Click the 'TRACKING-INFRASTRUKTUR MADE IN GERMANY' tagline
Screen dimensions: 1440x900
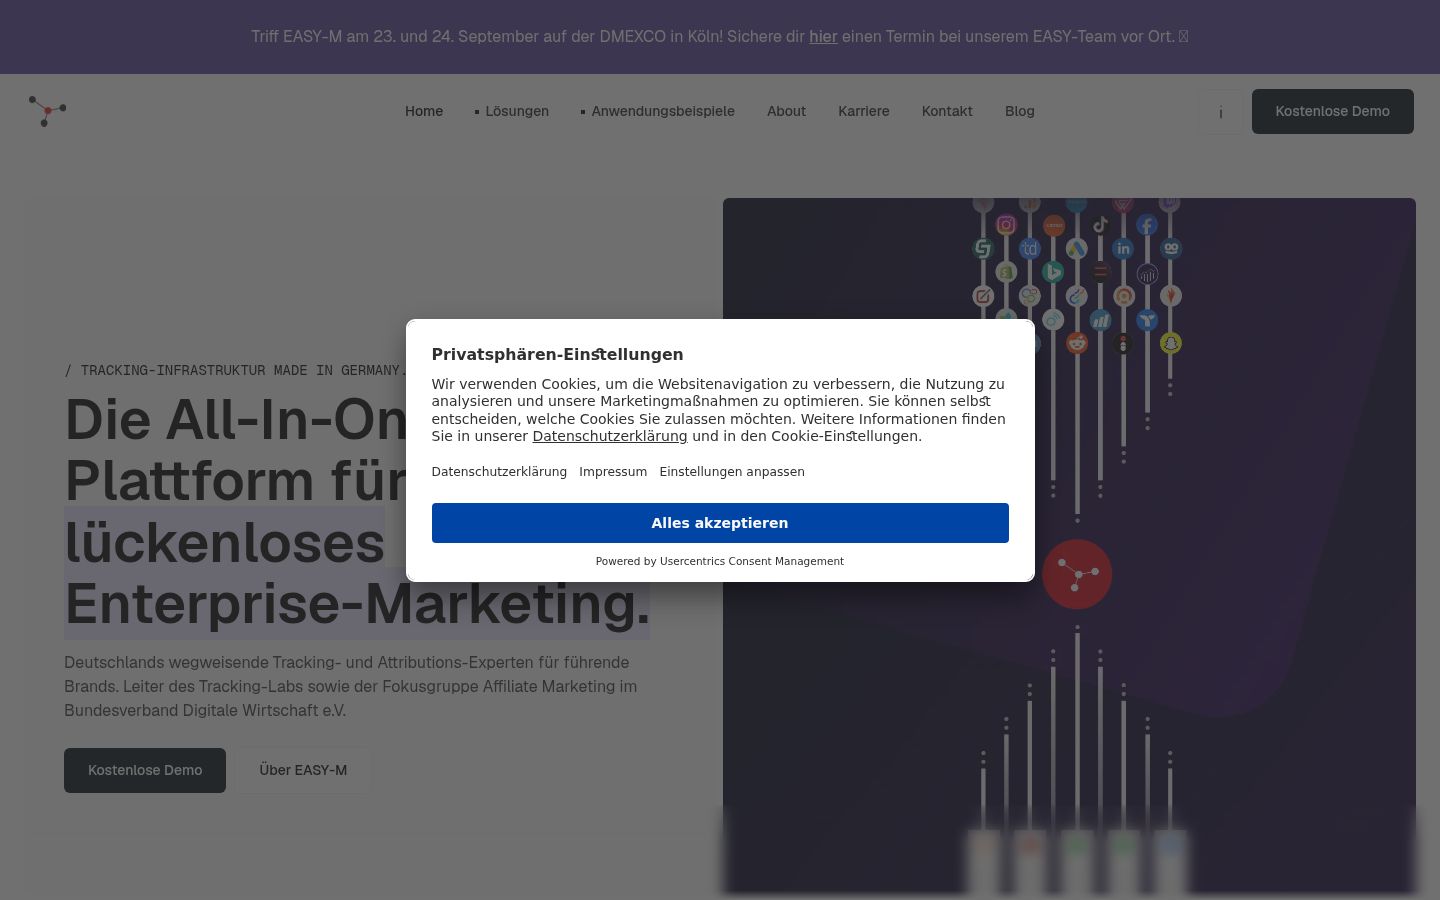pyautogui.click(x=236, y=370)
